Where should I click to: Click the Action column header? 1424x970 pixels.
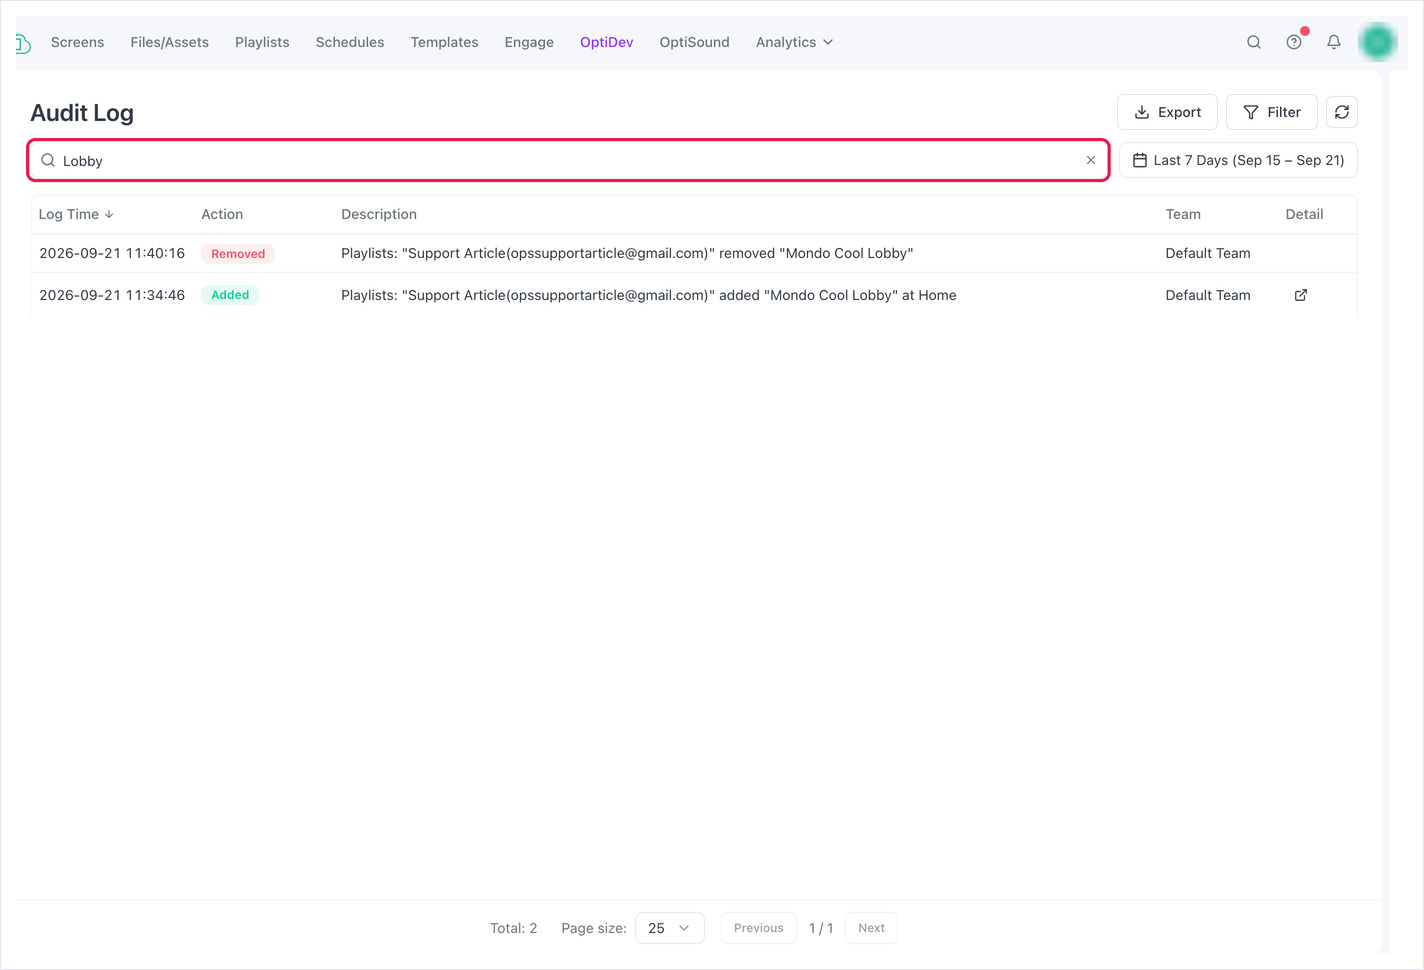[222, 214]
